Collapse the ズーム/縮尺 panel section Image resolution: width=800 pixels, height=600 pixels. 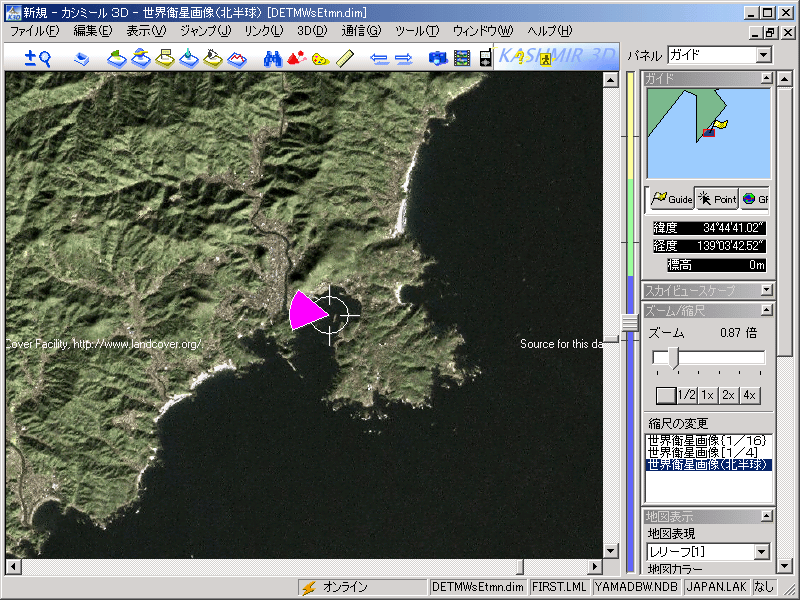pyautogui.click(x=766, y=310)
